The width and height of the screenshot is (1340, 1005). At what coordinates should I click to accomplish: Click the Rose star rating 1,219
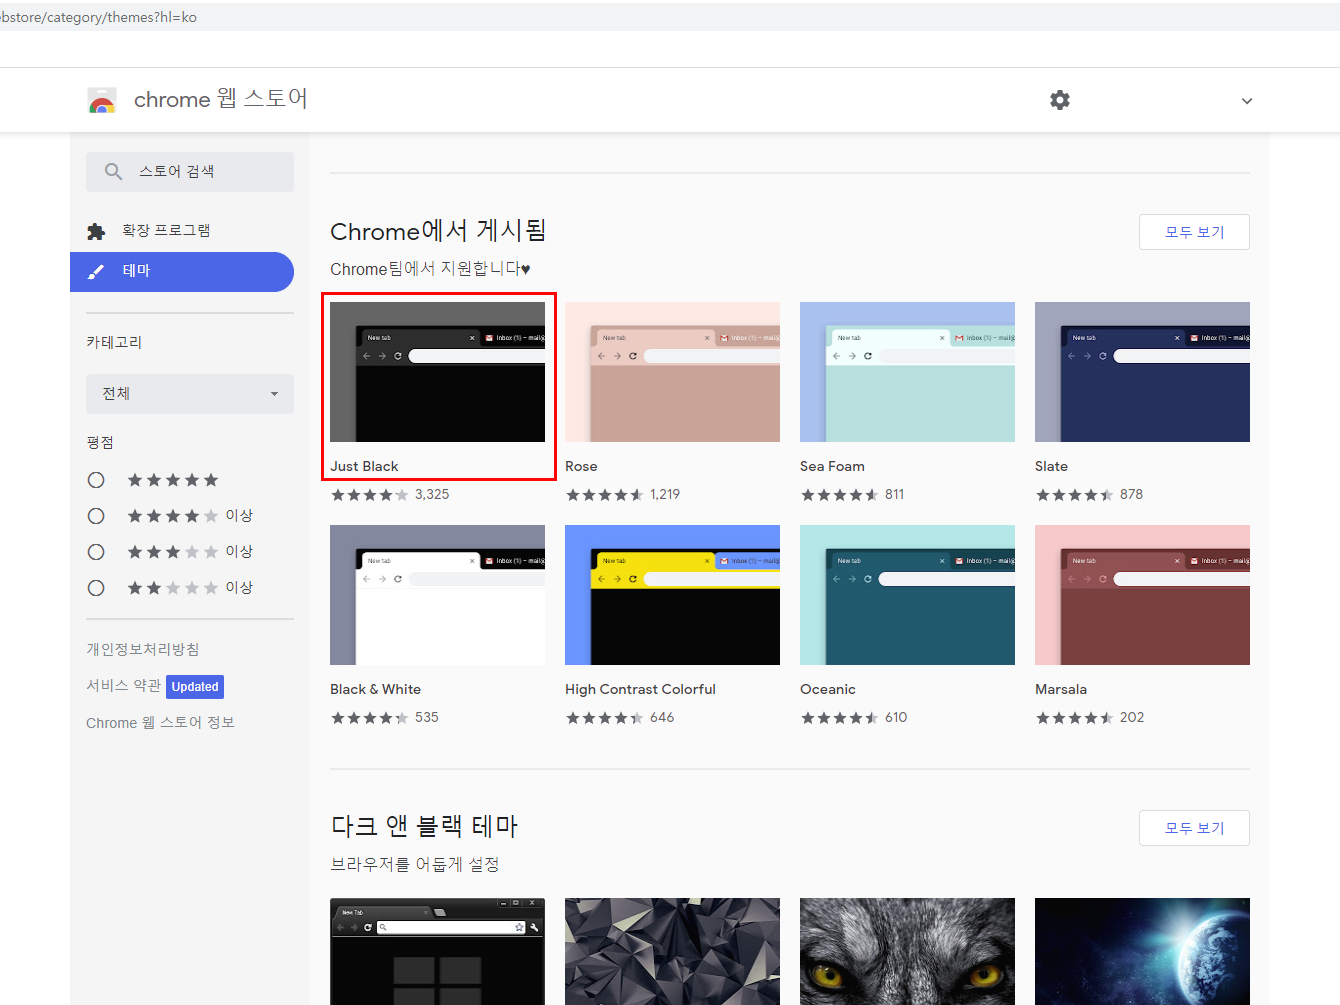(x=623, y=495)
